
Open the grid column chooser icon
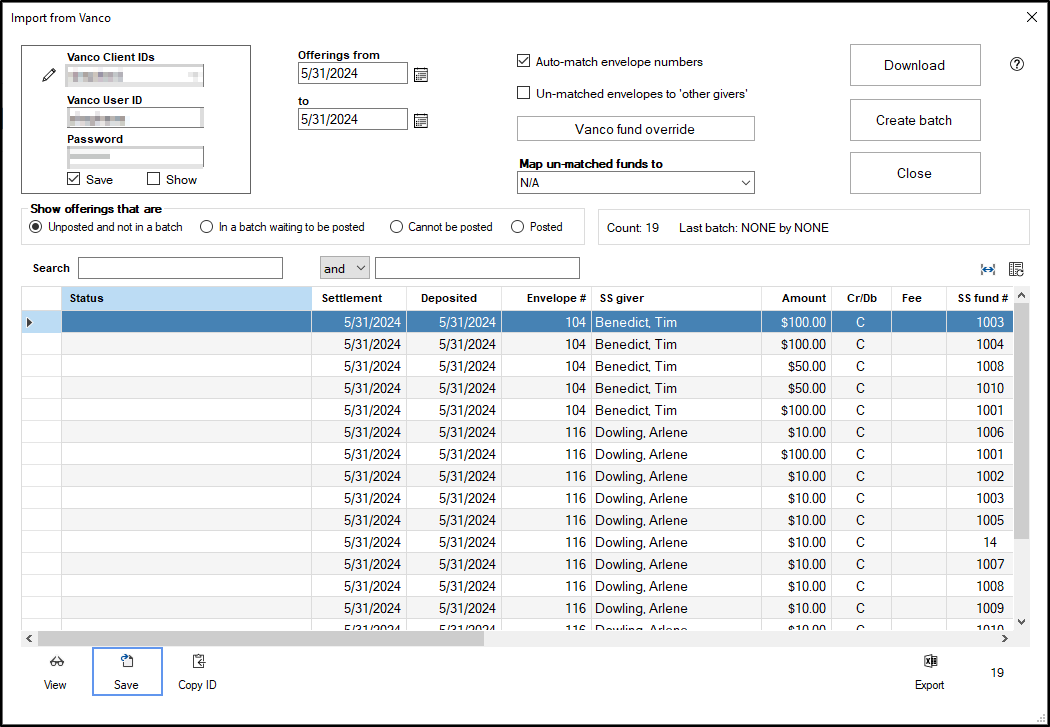(1016, 269)
